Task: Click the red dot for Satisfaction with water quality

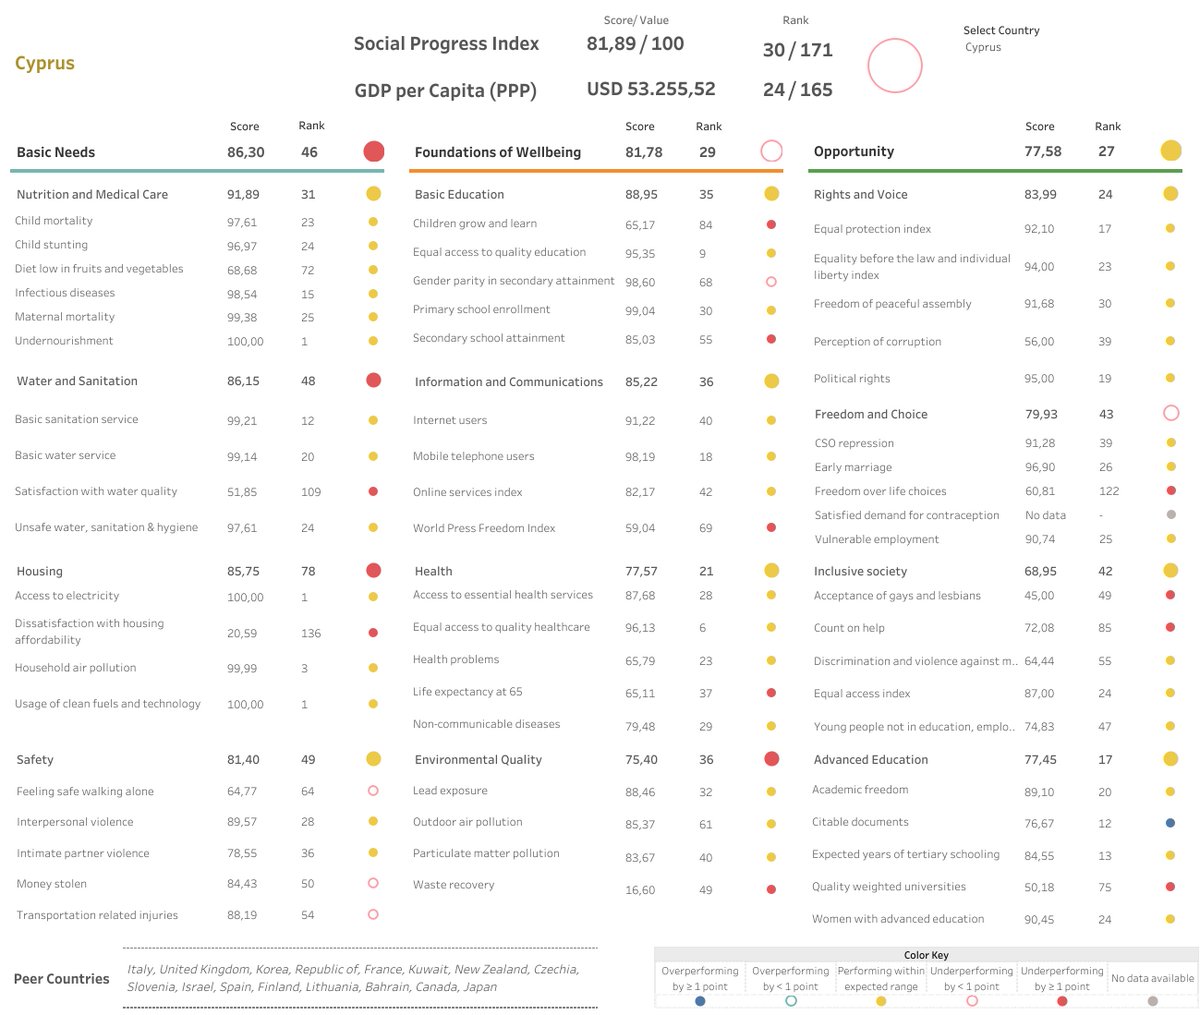Action: 373,491
